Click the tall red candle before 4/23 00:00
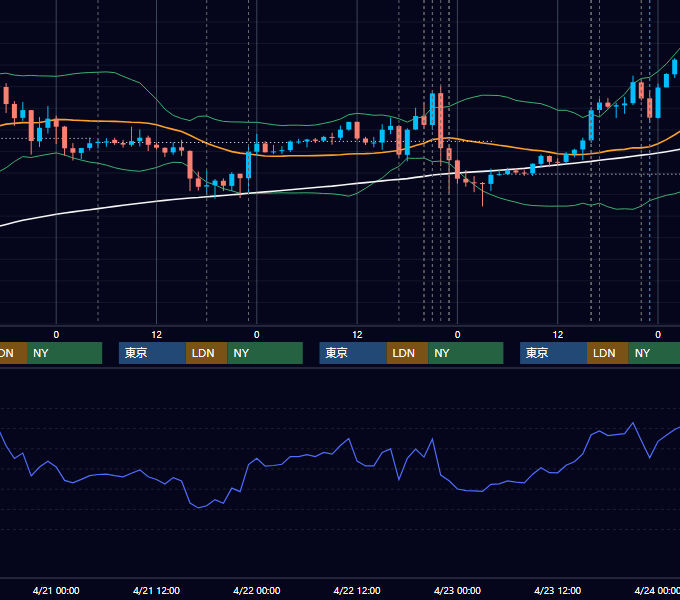Viewport: 680px width, 600px height. point(441,121)
